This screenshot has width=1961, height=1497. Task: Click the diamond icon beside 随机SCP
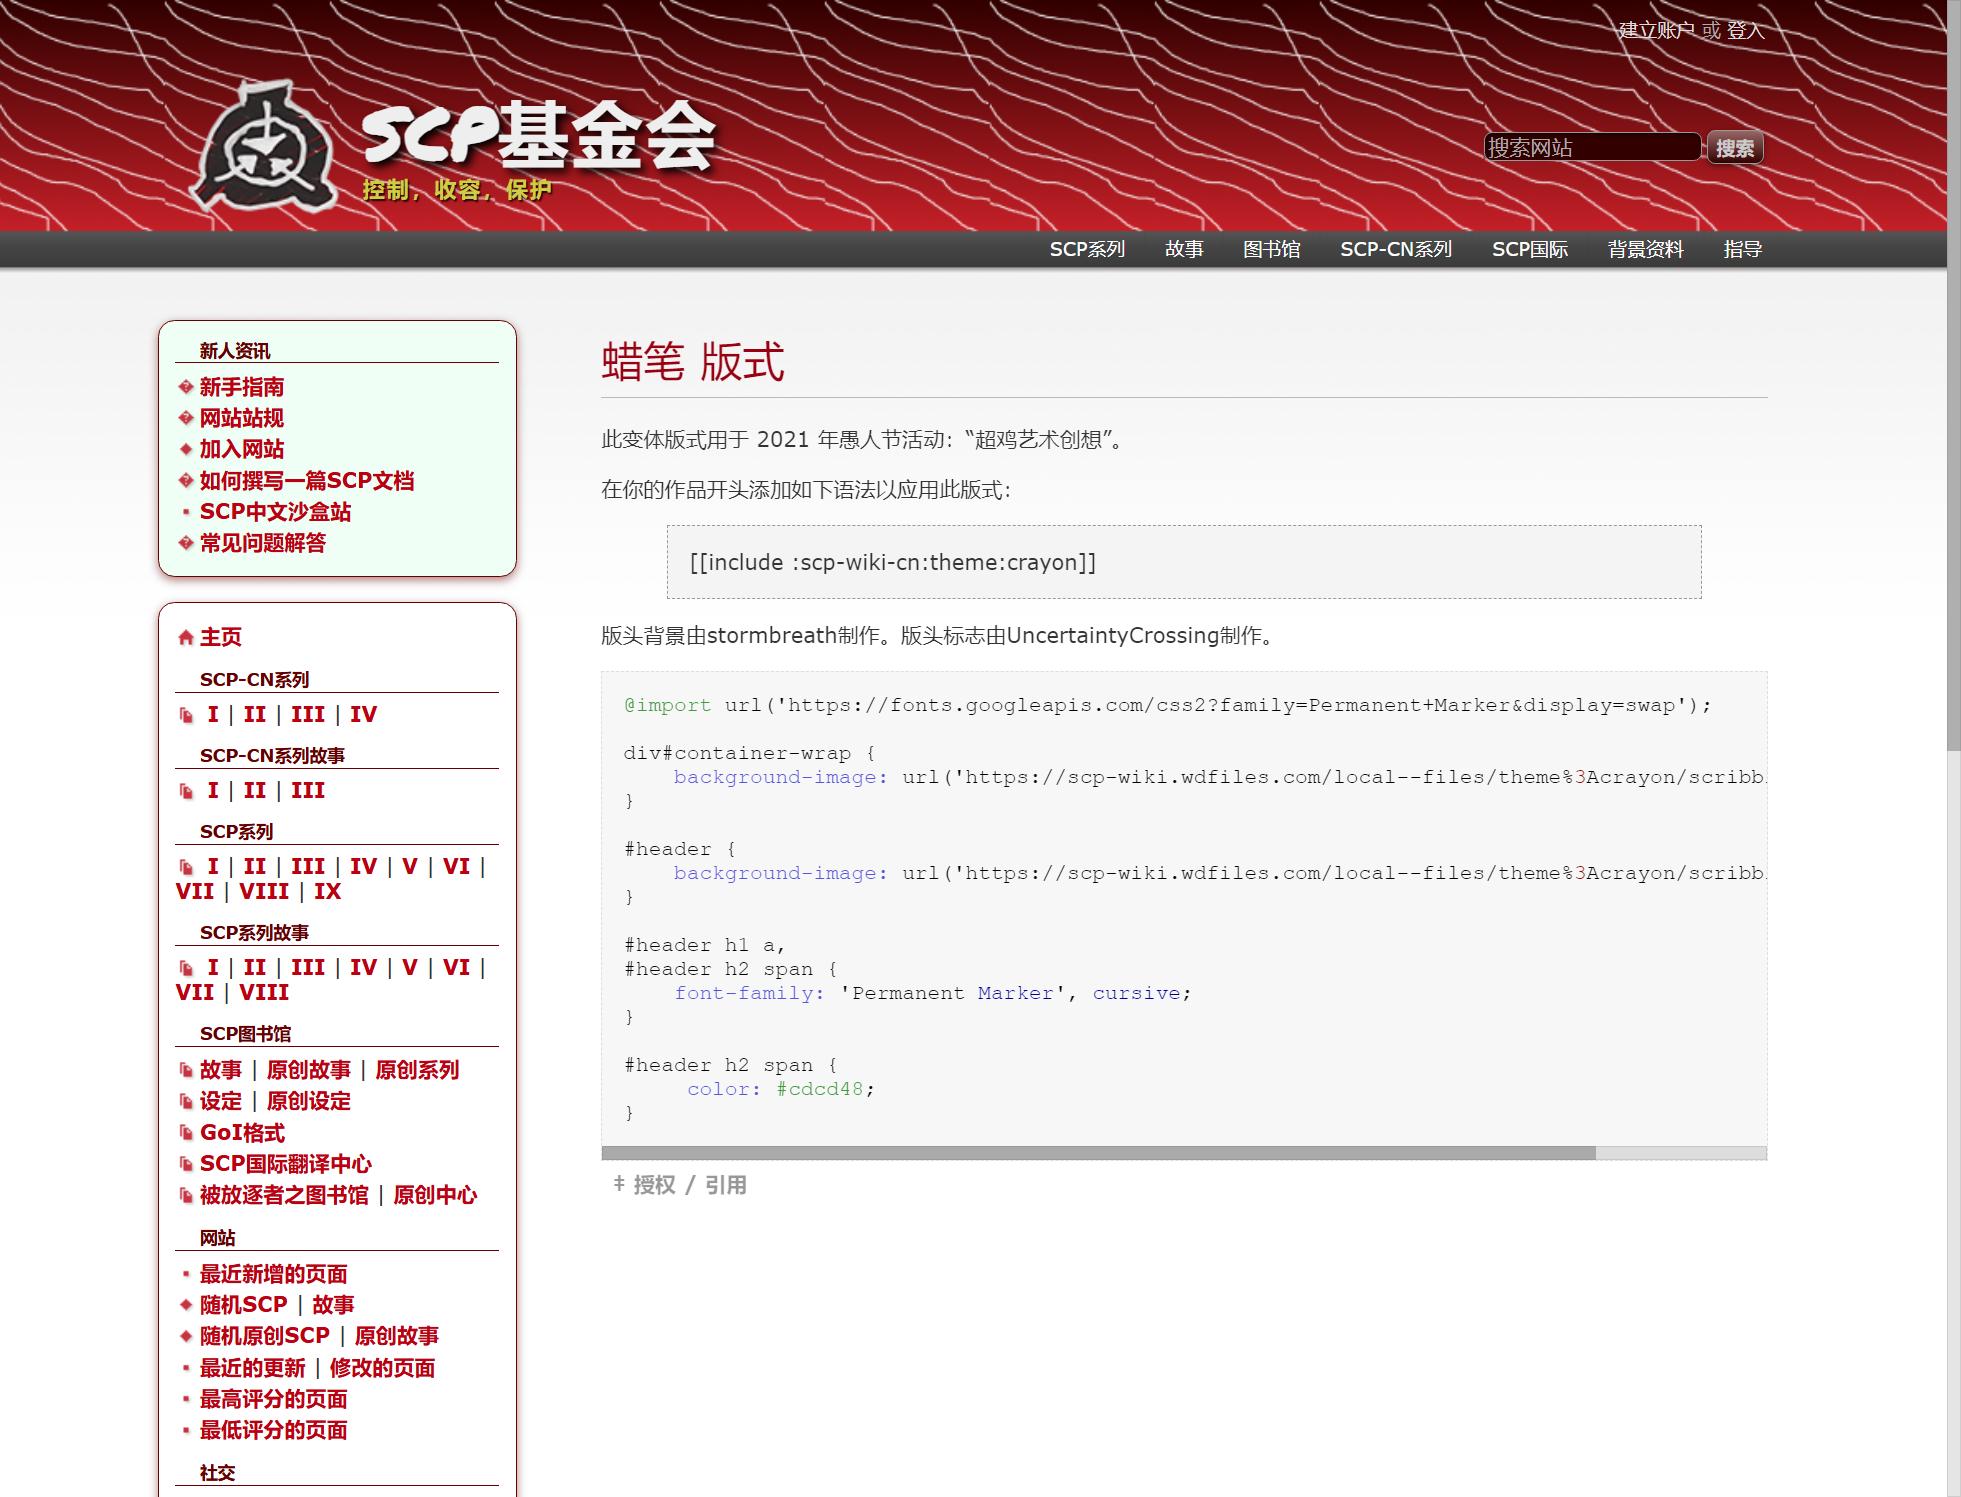coord(185,1305)
